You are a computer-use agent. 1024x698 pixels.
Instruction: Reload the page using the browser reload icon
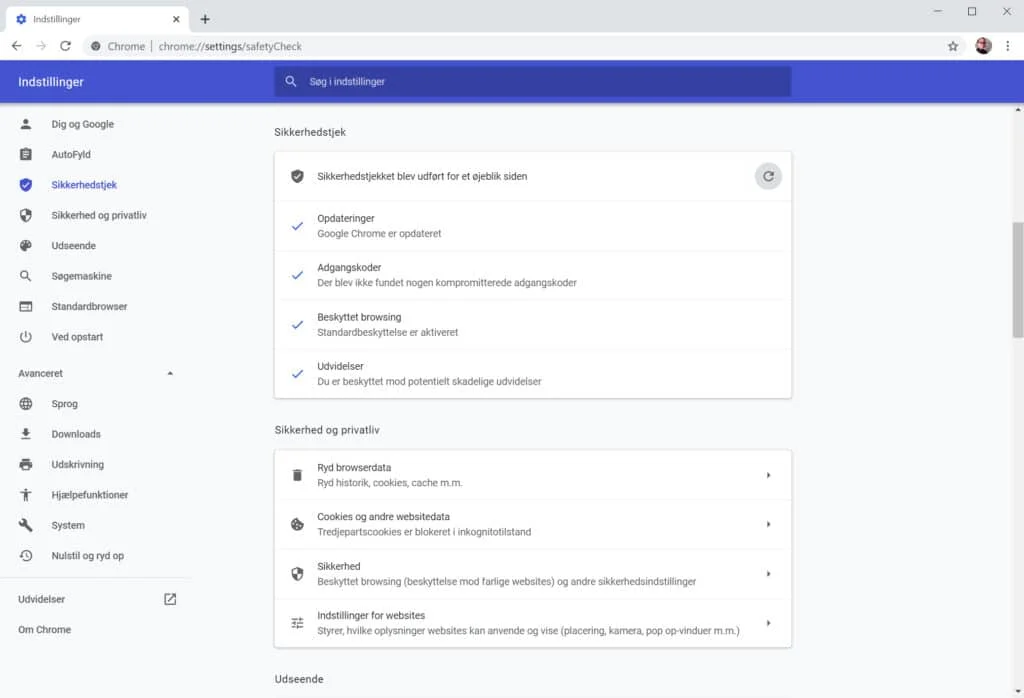click(x=66, y=46)
